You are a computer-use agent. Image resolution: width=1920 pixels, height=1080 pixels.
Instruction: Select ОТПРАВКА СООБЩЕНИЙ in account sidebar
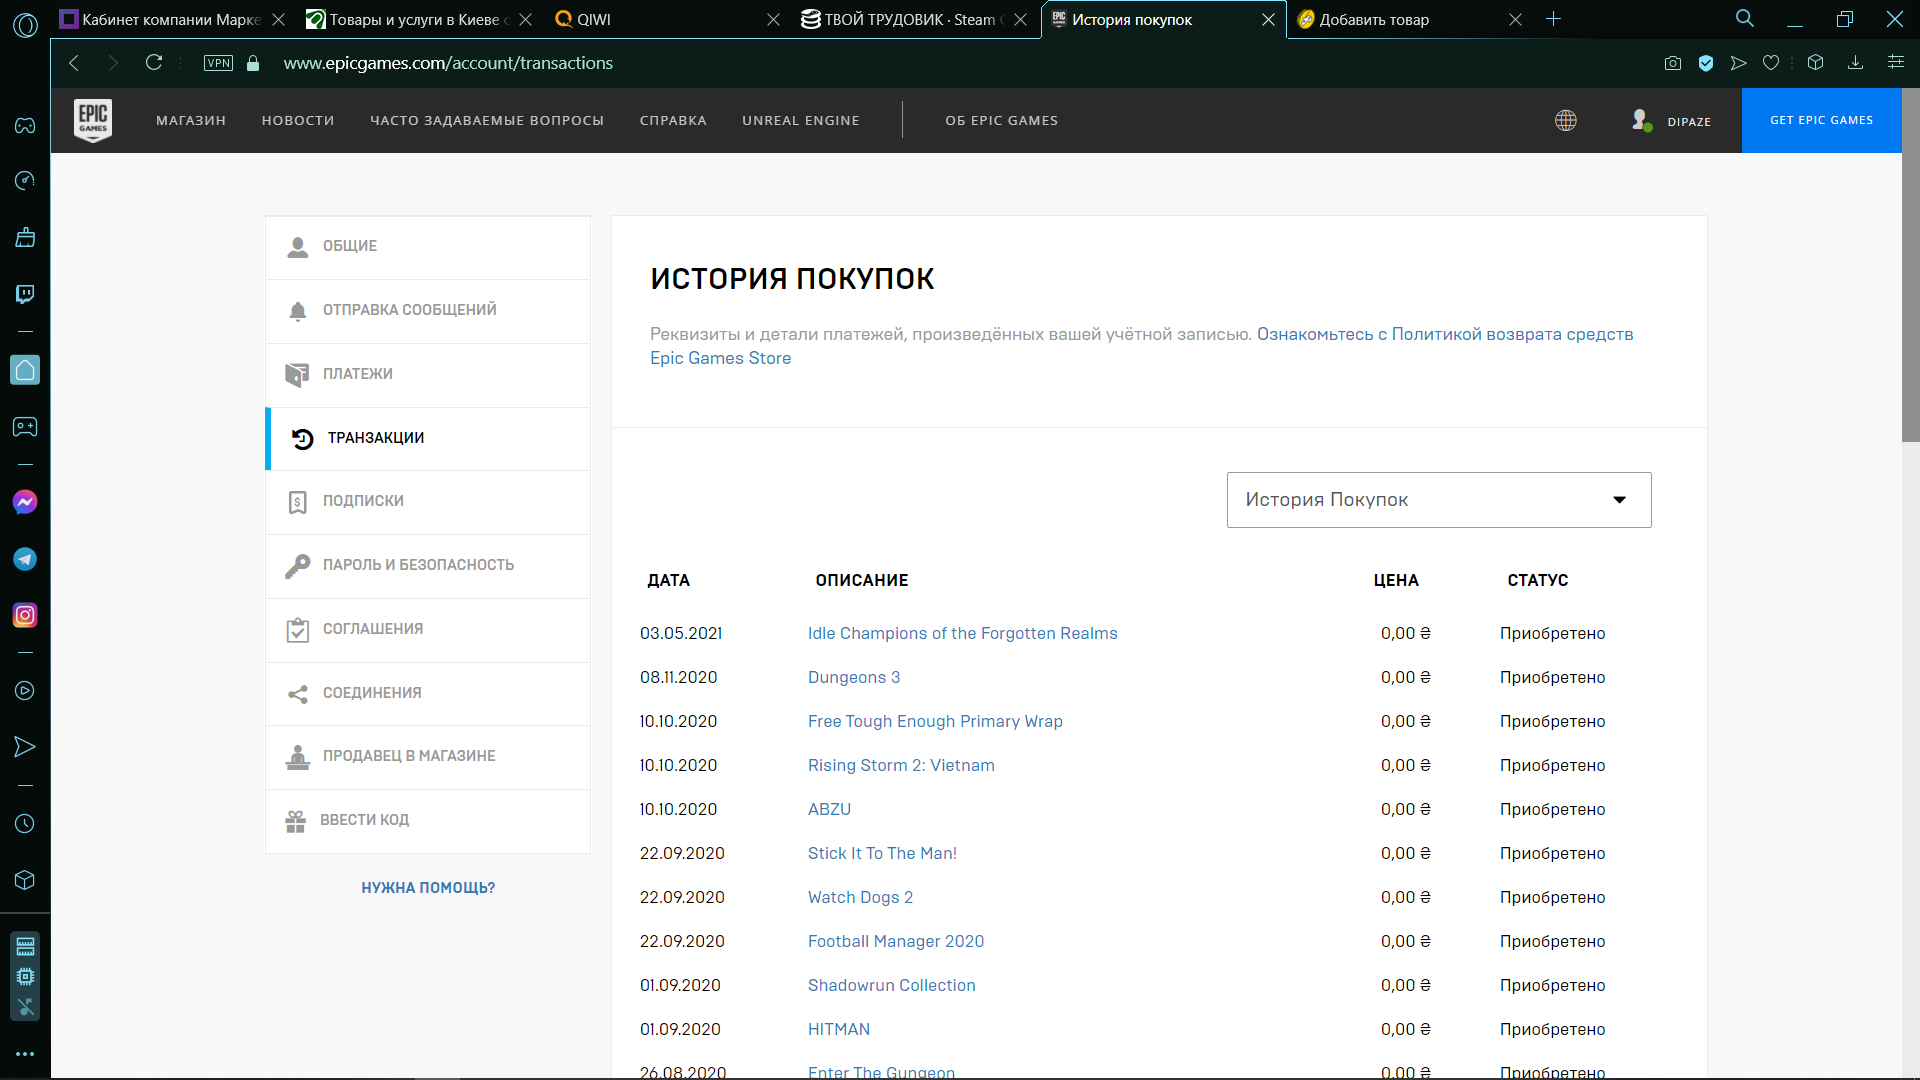428,311
